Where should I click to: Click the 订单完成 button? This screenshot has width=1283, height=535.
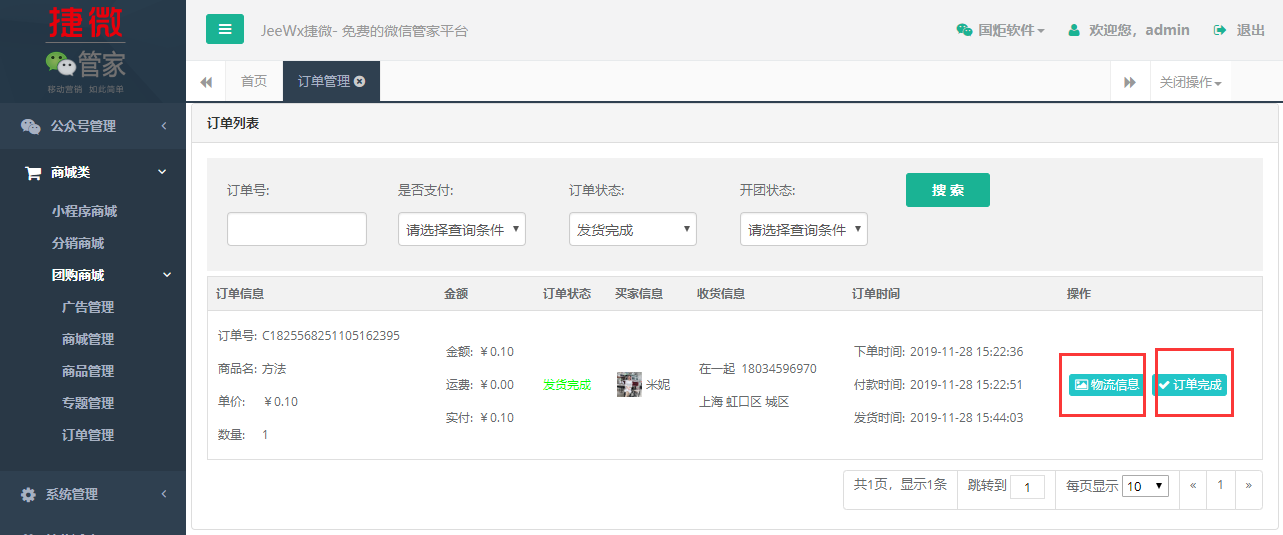coord(1189,384)
